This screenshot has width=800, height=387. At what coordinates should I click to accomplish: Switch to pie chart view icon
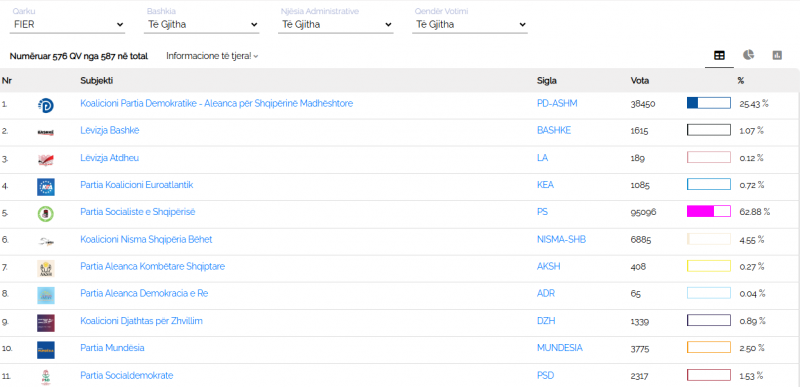(748, 55)
